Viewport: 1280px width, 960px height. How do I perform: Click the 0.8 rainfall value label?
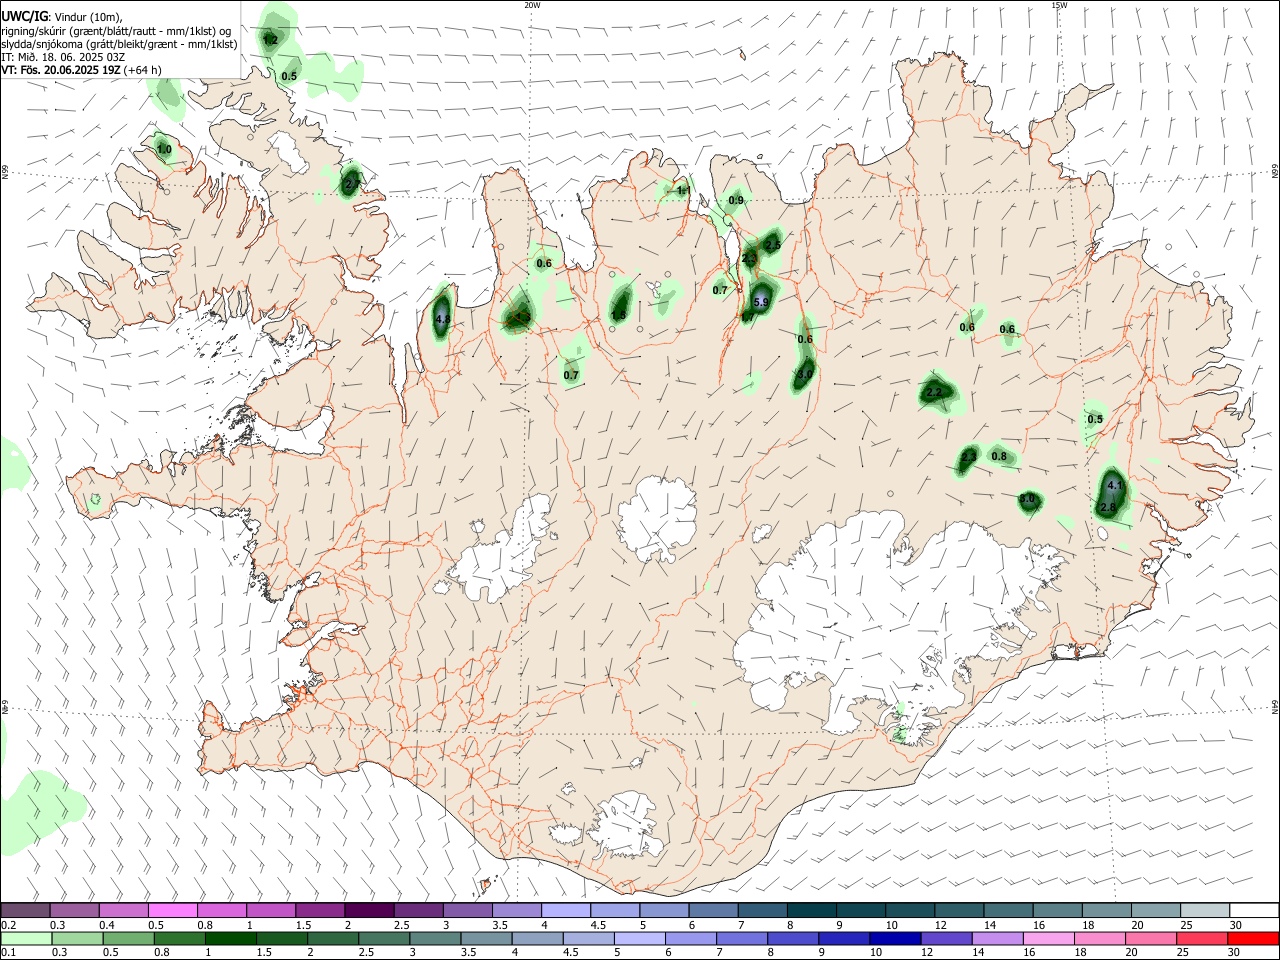(999, 456)
